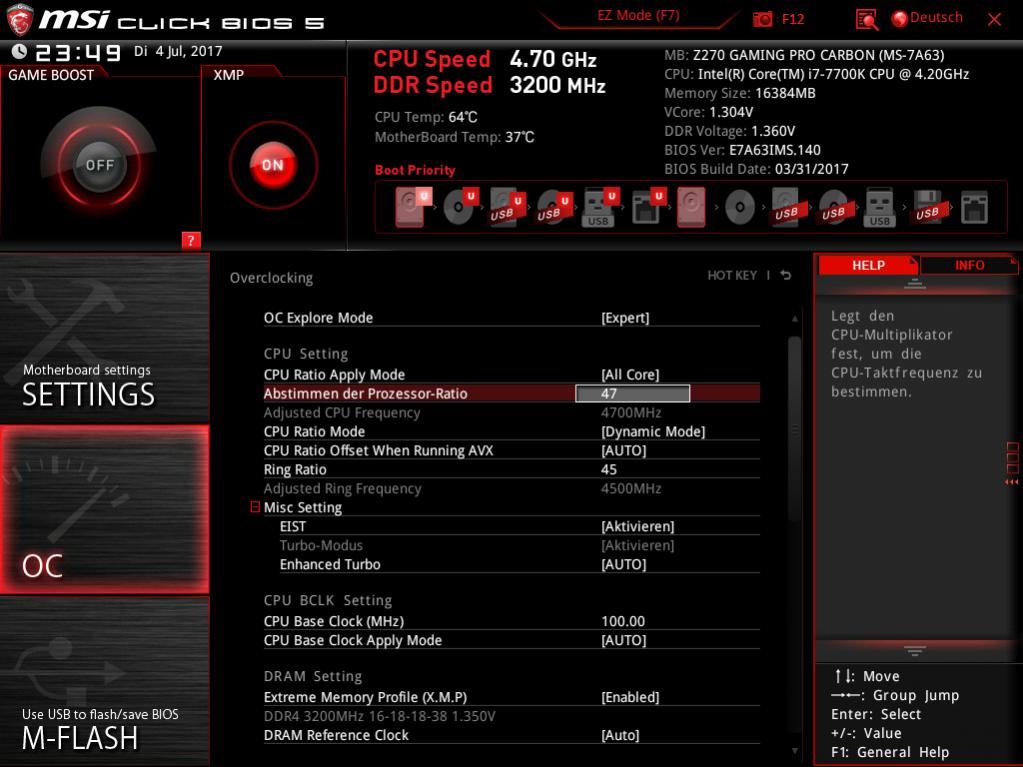Turn on the GAME BOOST knob
Screen dimensions: 1023x767
point(99,165)
